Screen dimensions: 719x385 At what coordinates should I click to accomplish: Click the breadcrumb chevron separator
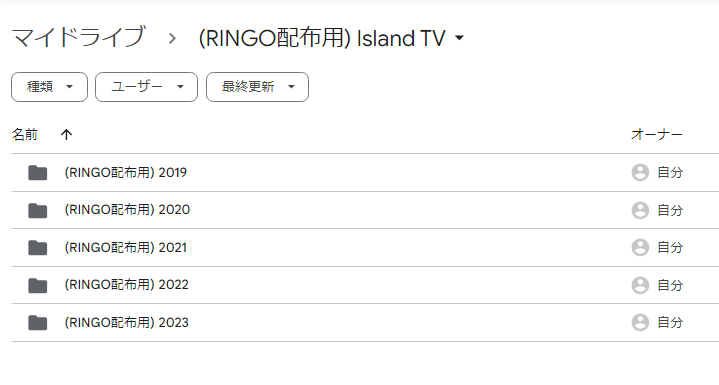(x=172, y=38)
